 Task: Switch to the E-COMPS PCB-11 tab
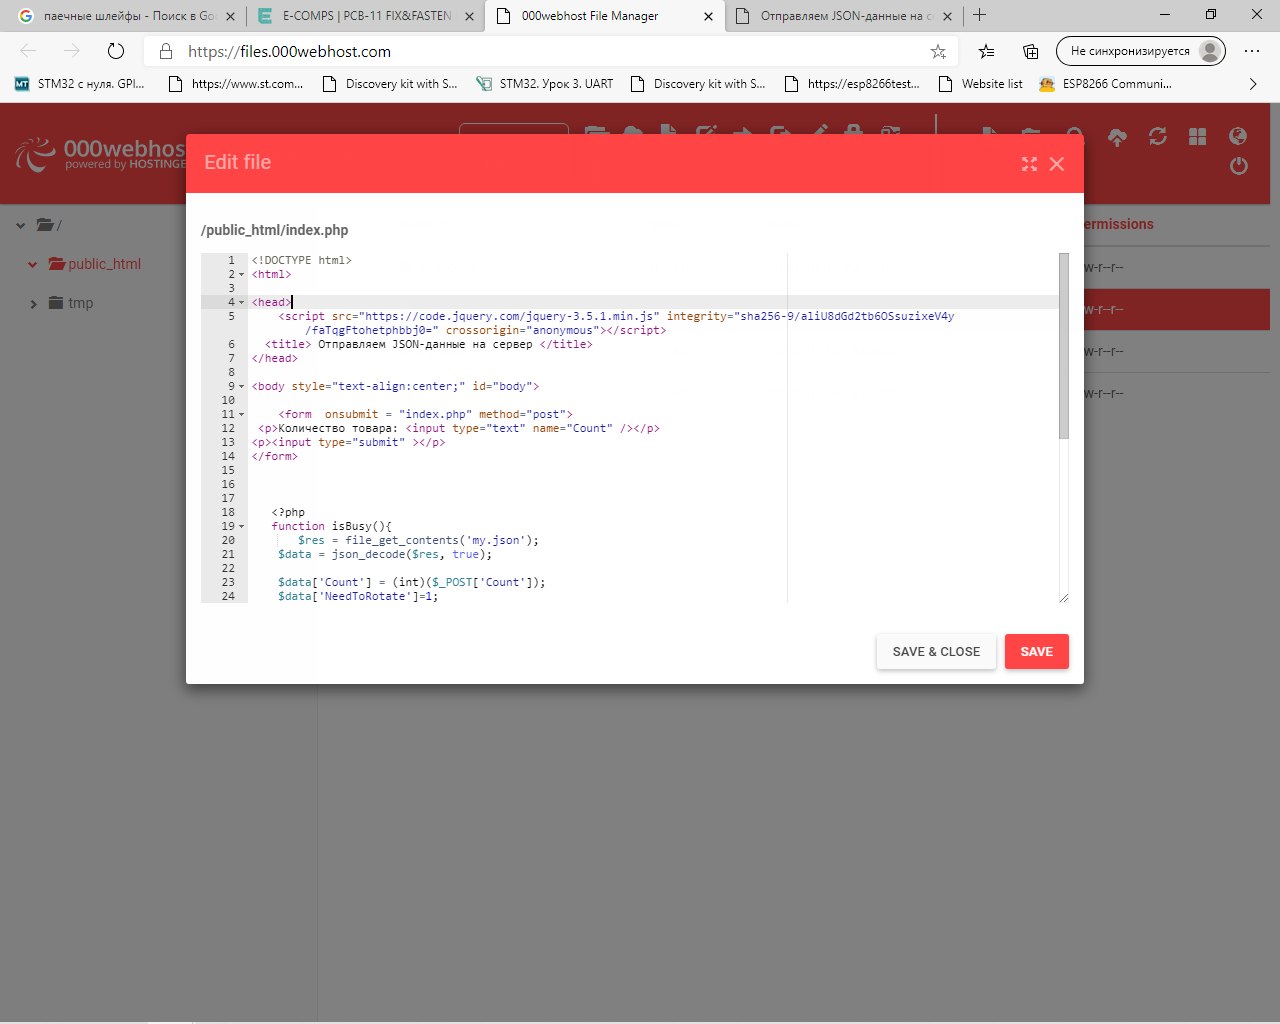365,16
